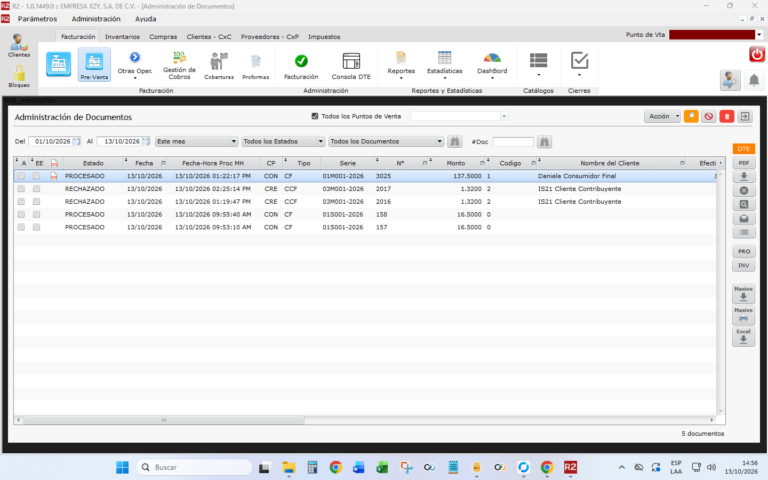
Task: Click the circled X side button
Action: pyautogui.click(x=744, y=191)
